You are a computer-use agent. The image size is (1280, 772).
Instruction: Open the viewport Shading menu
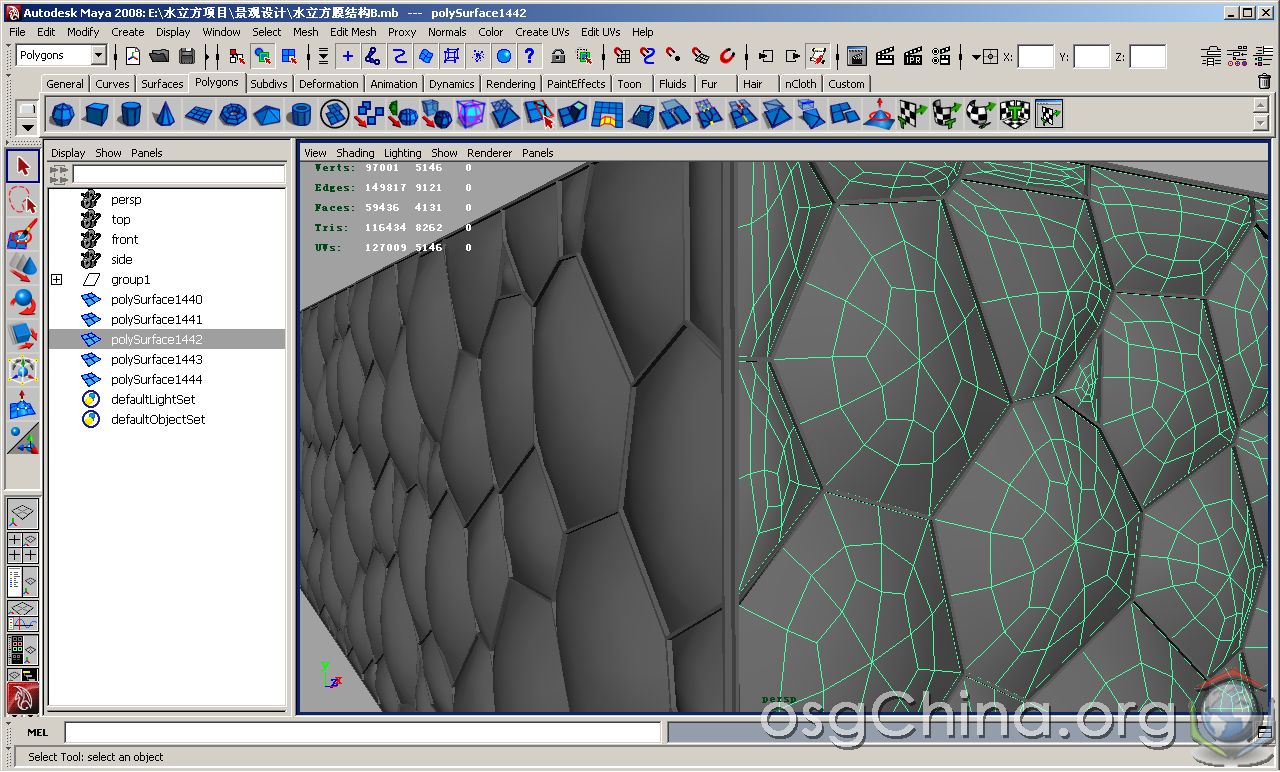355,153
